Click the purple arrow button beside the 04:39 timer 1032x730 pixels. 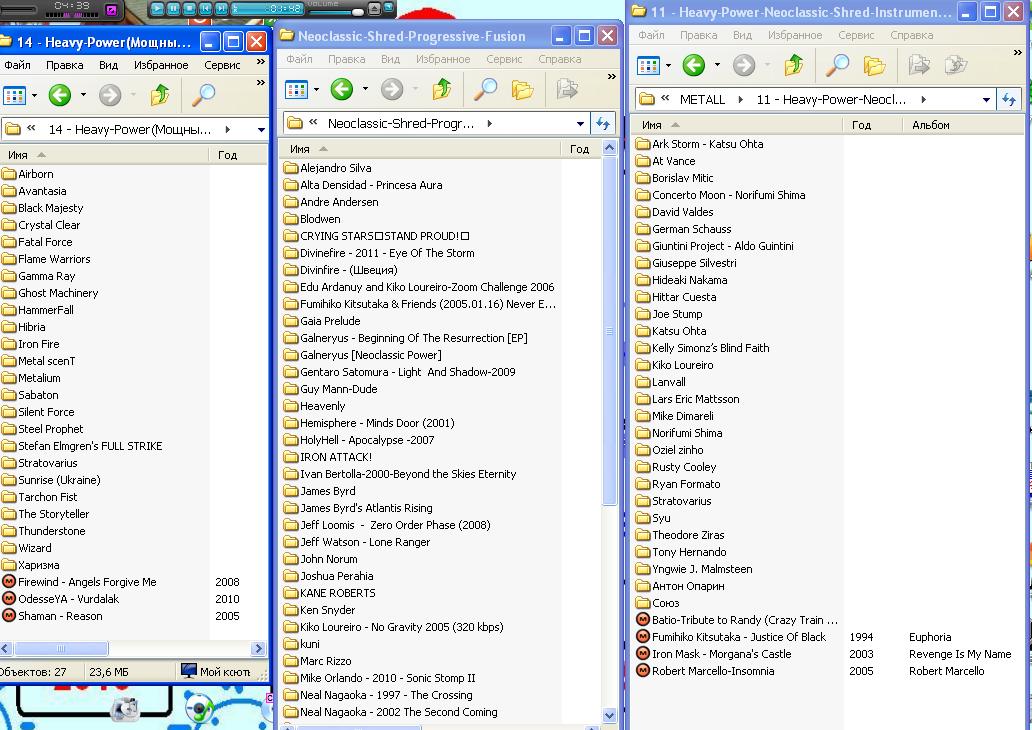(111, 9)
